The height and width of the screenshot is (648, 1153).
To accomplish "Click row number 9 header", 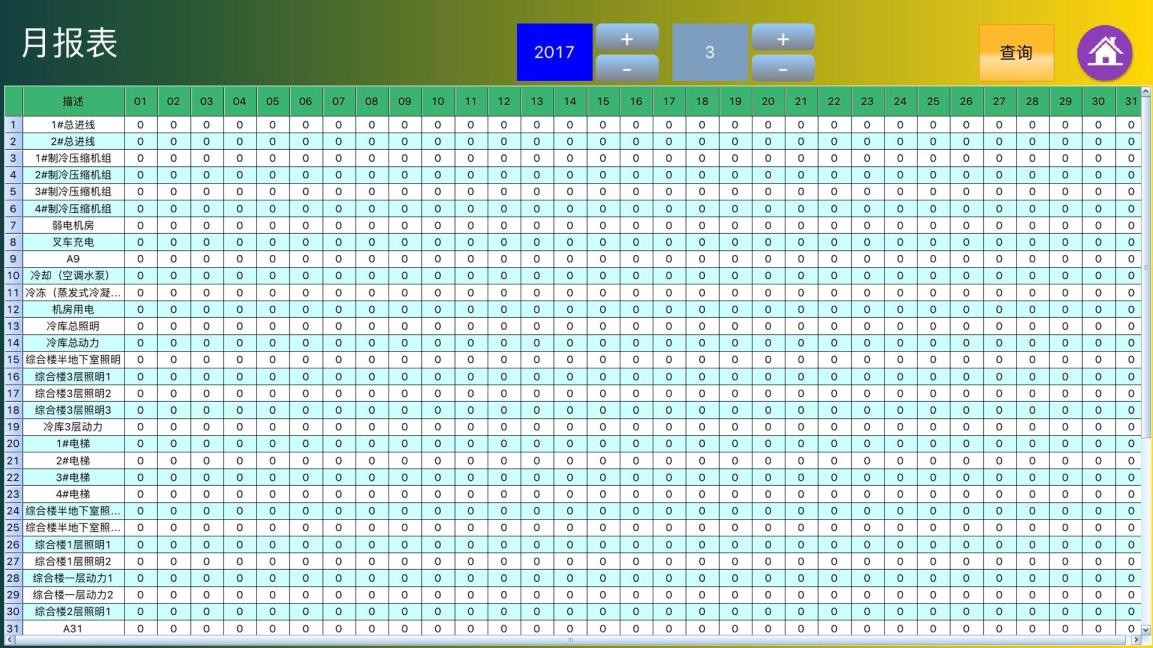I will tap(13, 259).
